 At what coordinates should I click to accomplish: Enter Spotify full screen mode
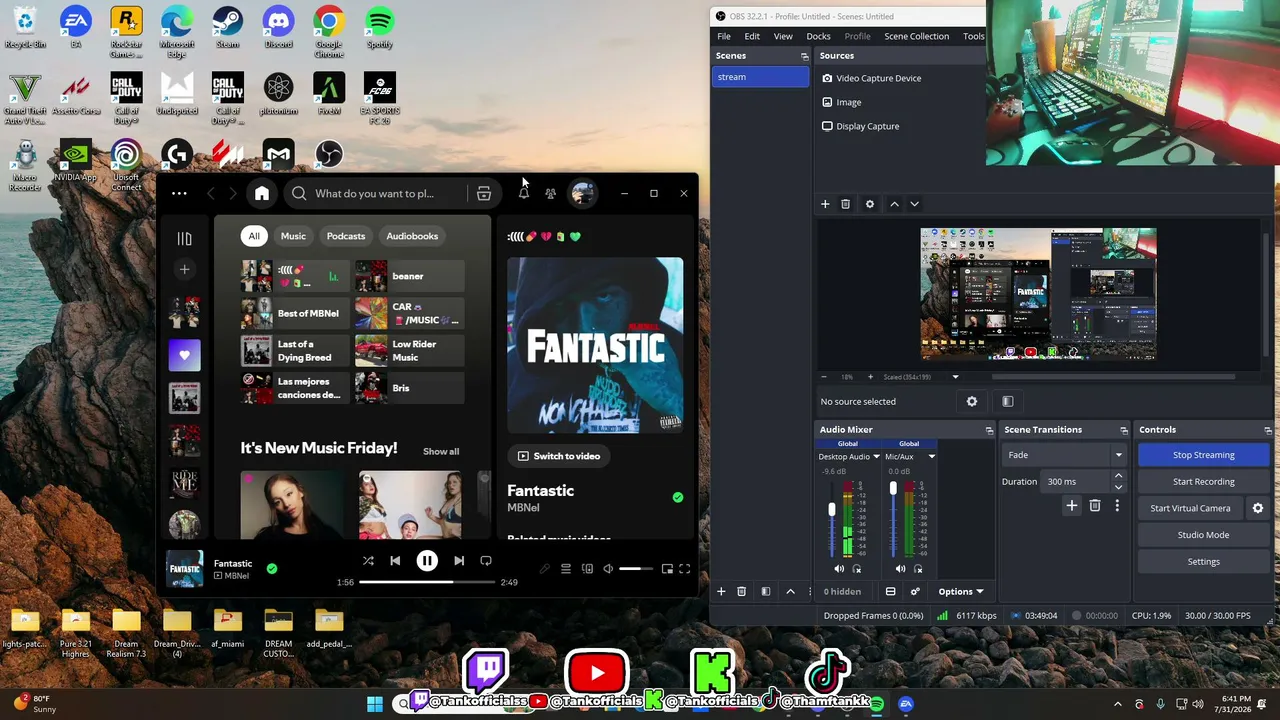(685, 569)
